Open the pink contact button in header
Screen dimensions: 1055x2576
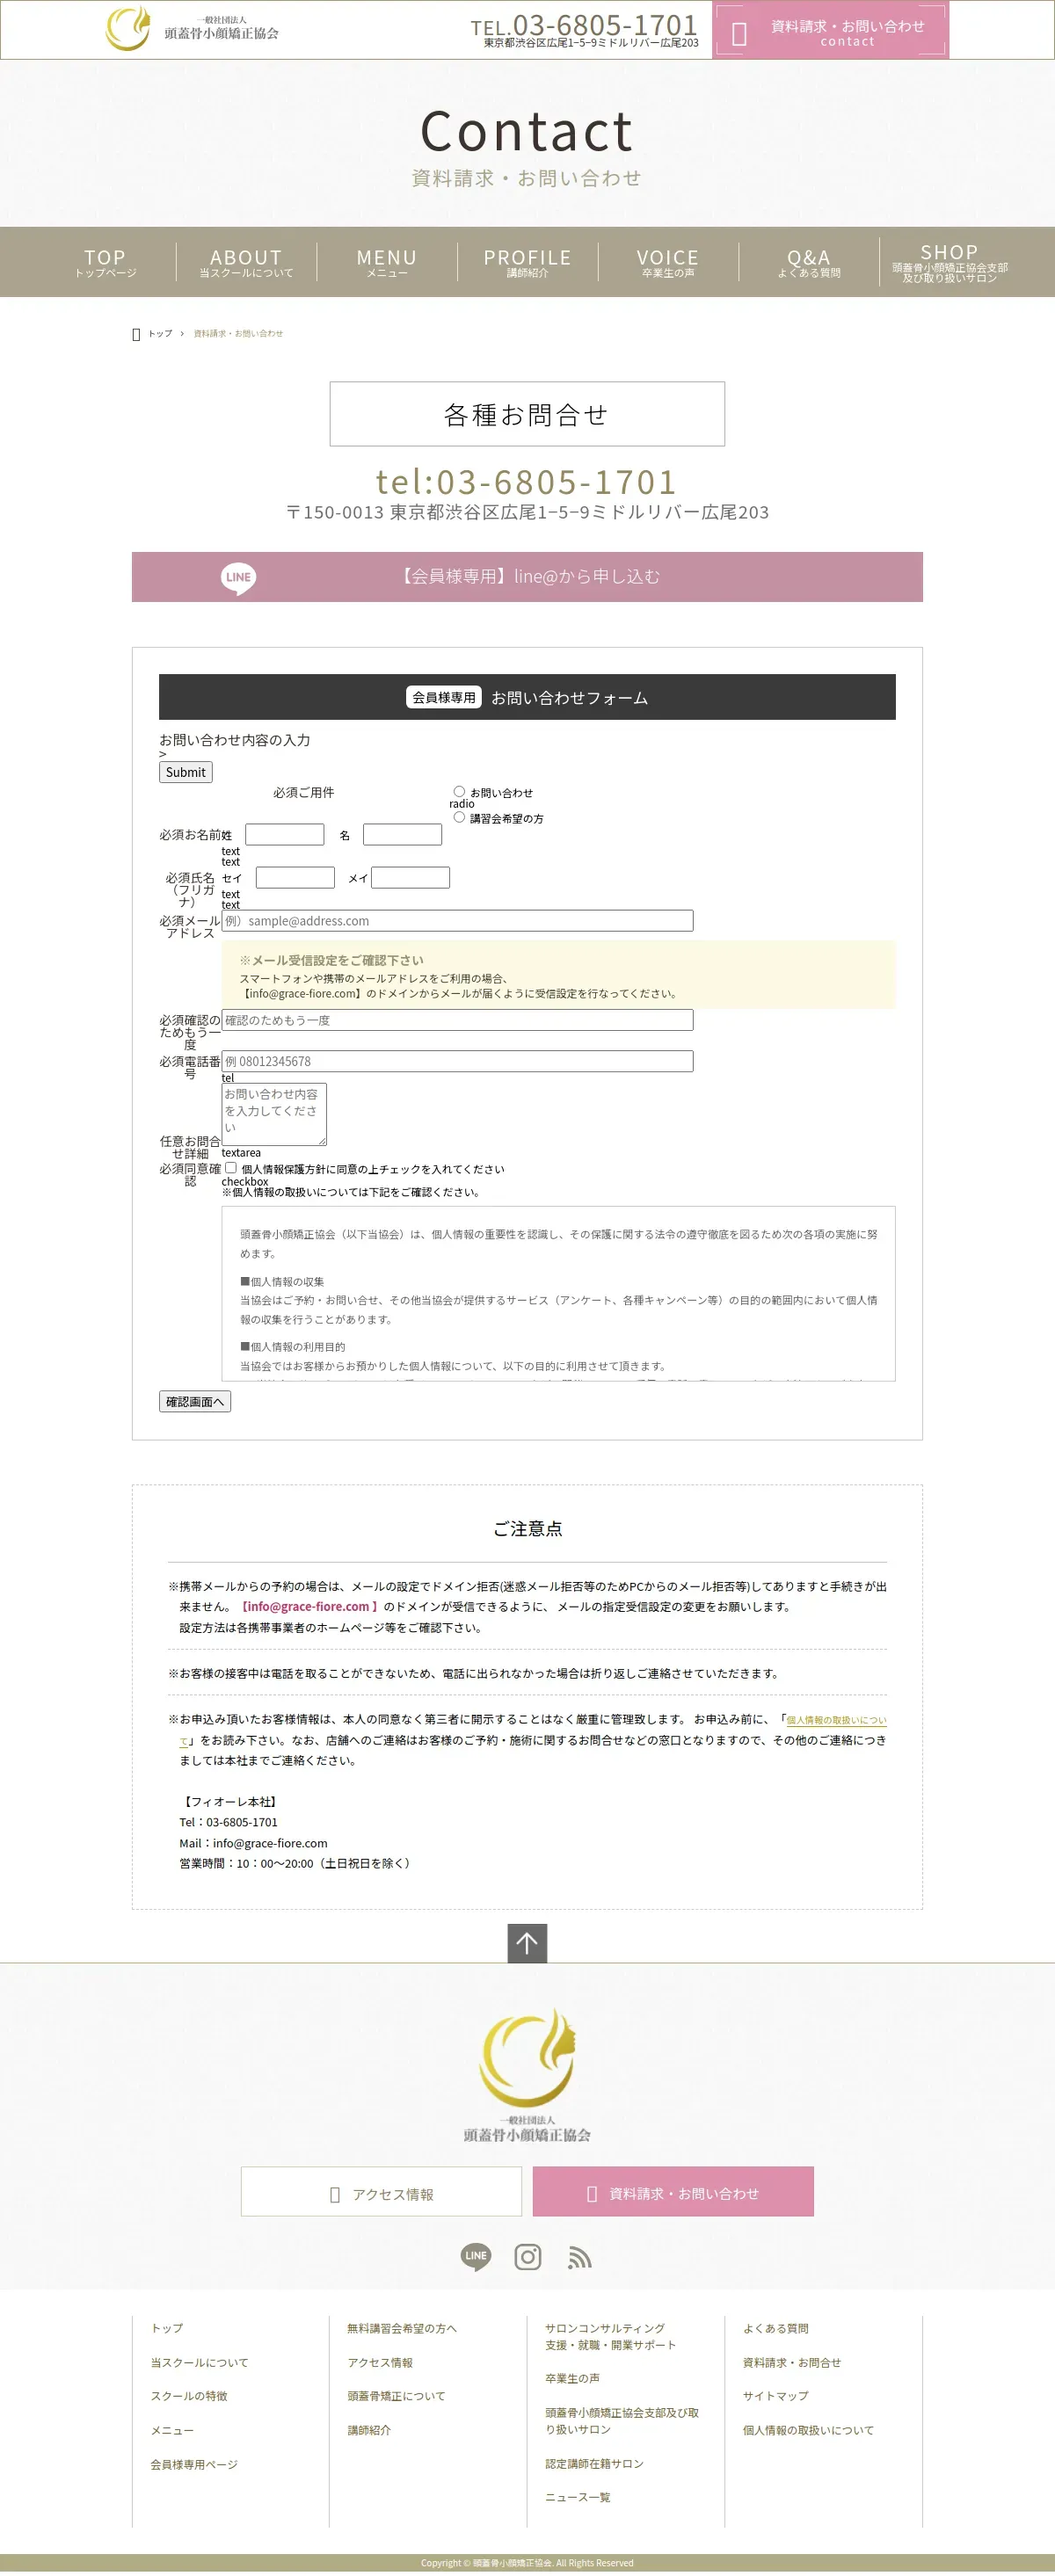pos(830,30)
